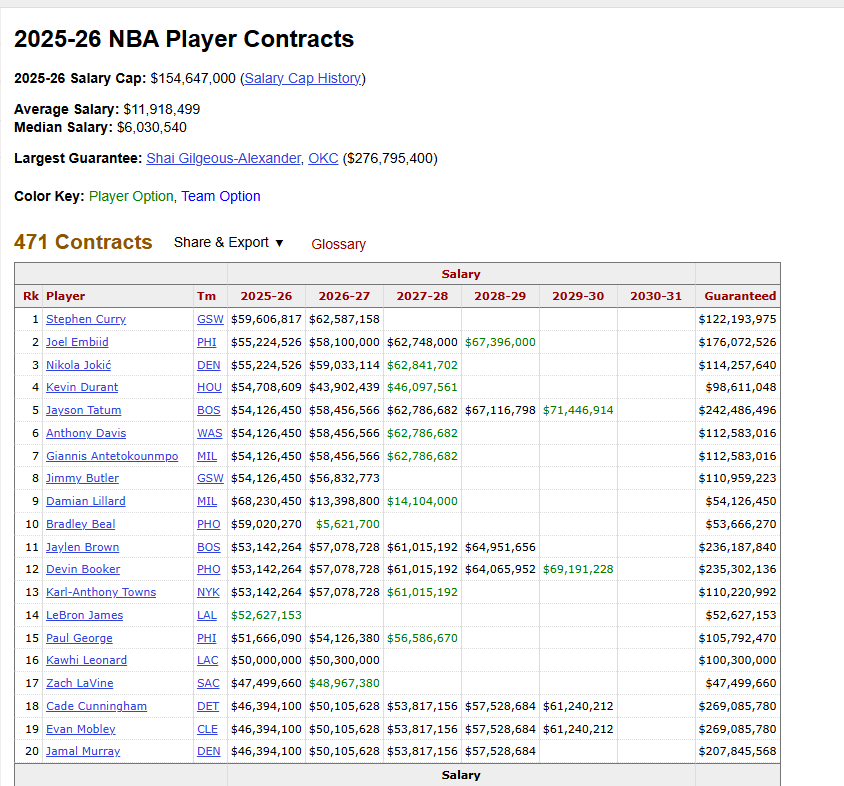
Task: Open Joel Embiid player link
Action: click(78, 342)
